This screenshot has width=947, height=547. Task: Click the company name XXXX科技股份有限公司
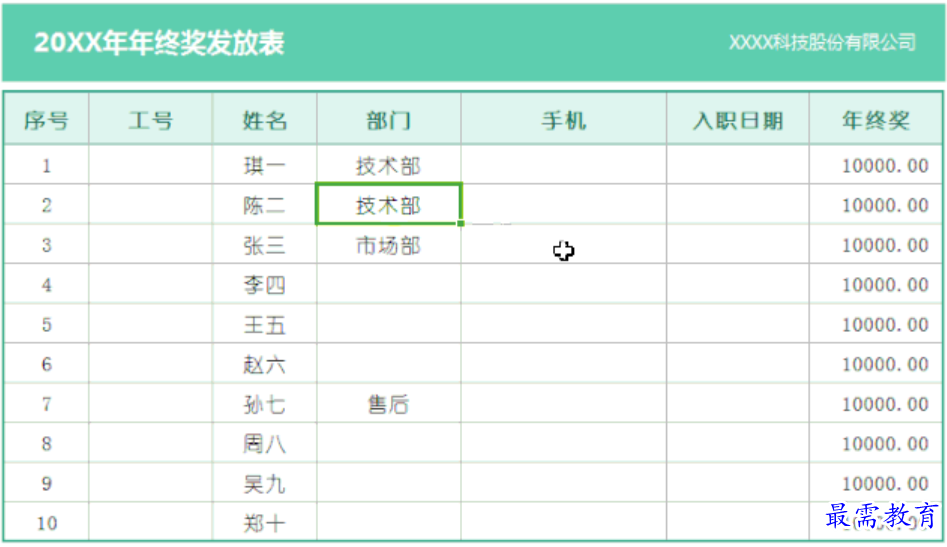822,42
